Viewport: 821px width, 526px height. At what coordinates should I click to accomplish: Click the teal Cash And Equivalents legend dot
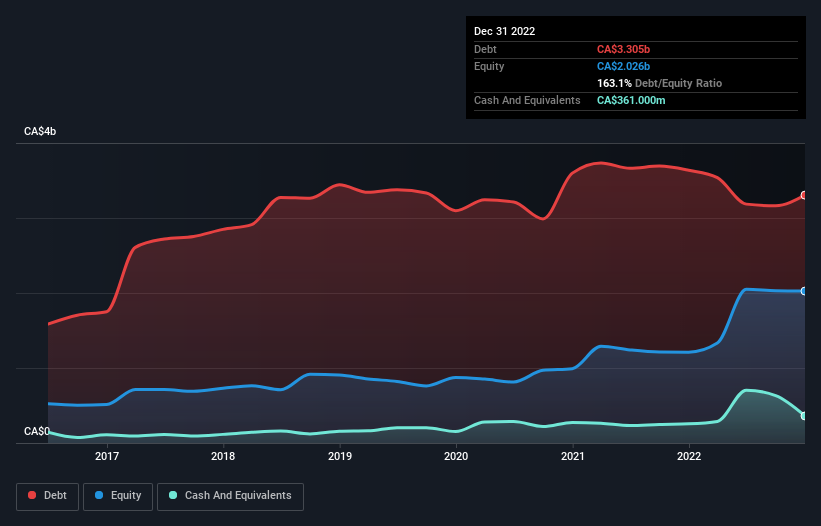(173, 495)
